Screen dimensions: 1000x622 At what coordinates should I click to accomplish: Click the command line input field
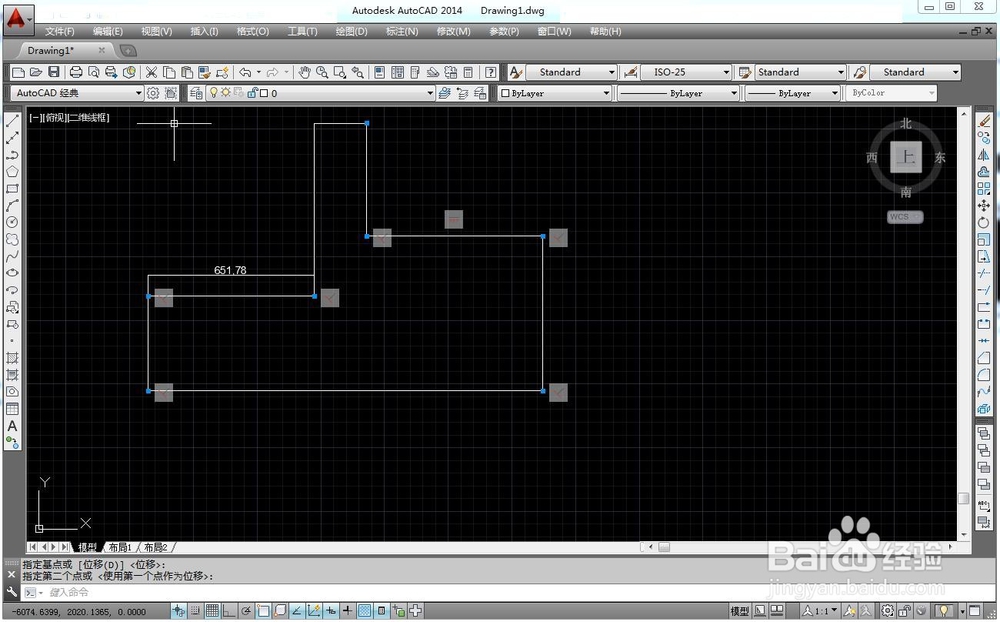(x=504, y=593)
